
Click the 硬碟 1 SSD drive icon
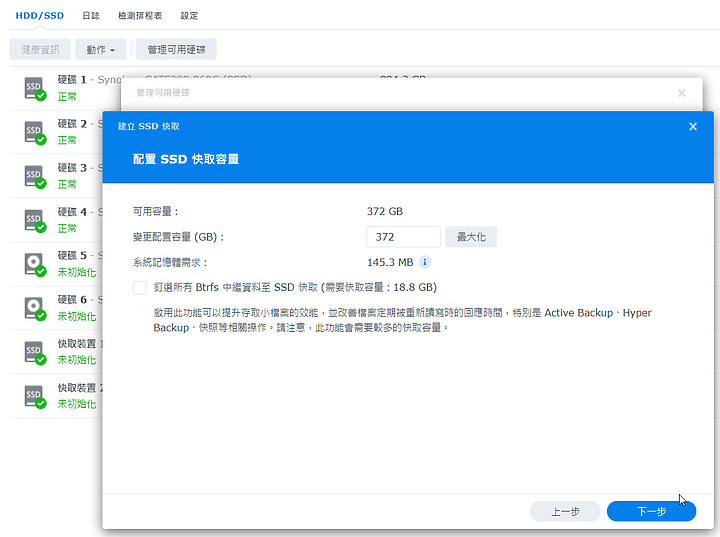pyautogui.click(x=35, y=88)
